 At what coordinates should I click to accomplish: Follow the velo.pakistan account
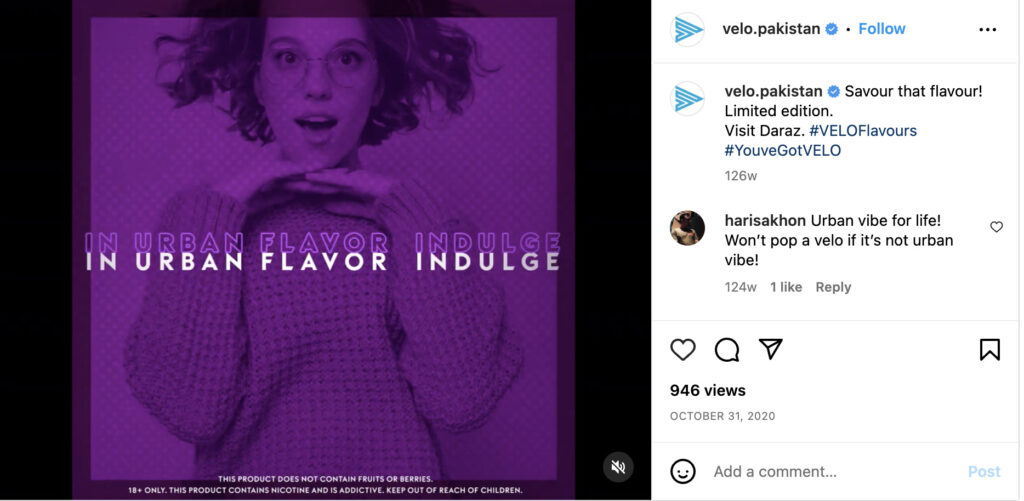pos(882,29)
